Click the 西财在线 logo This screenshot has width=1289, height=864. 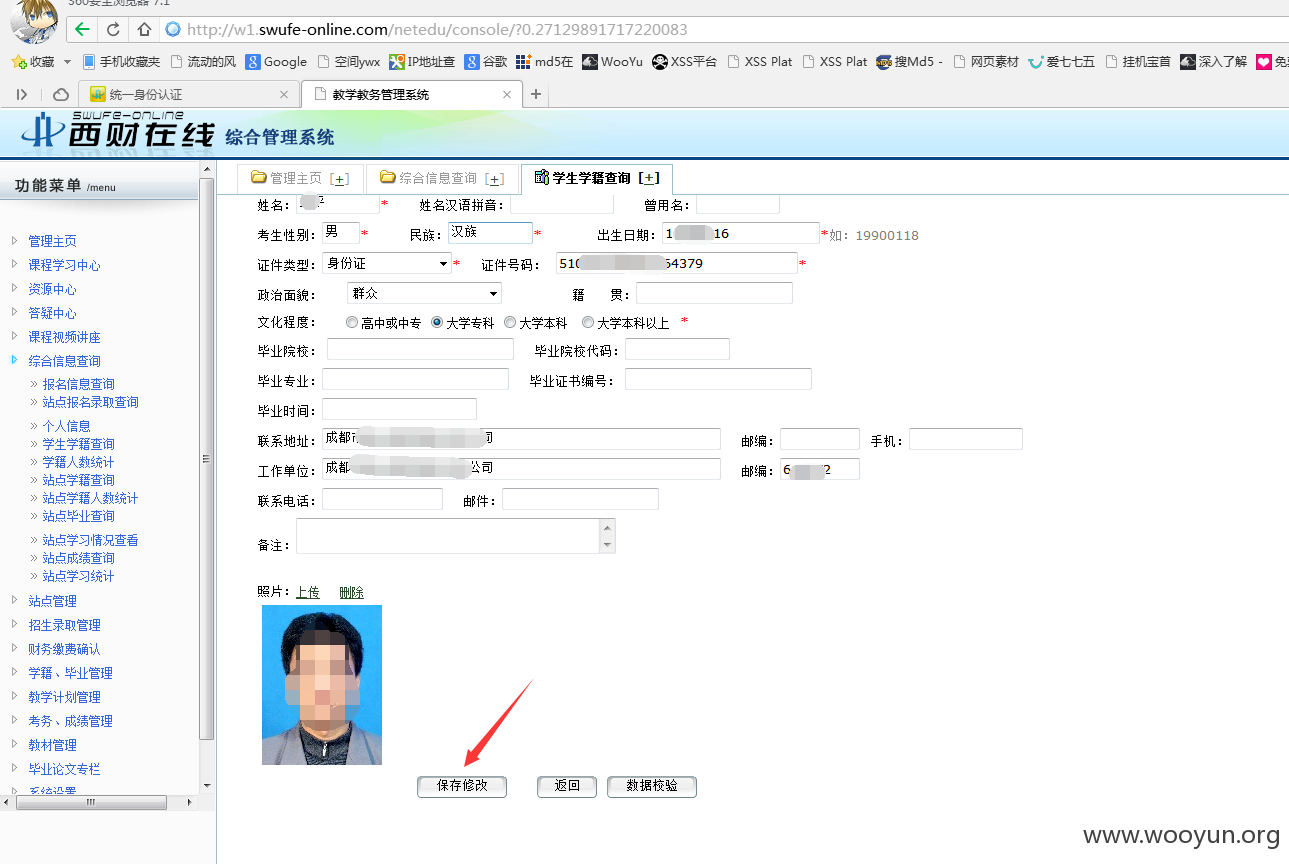(118, 131)
